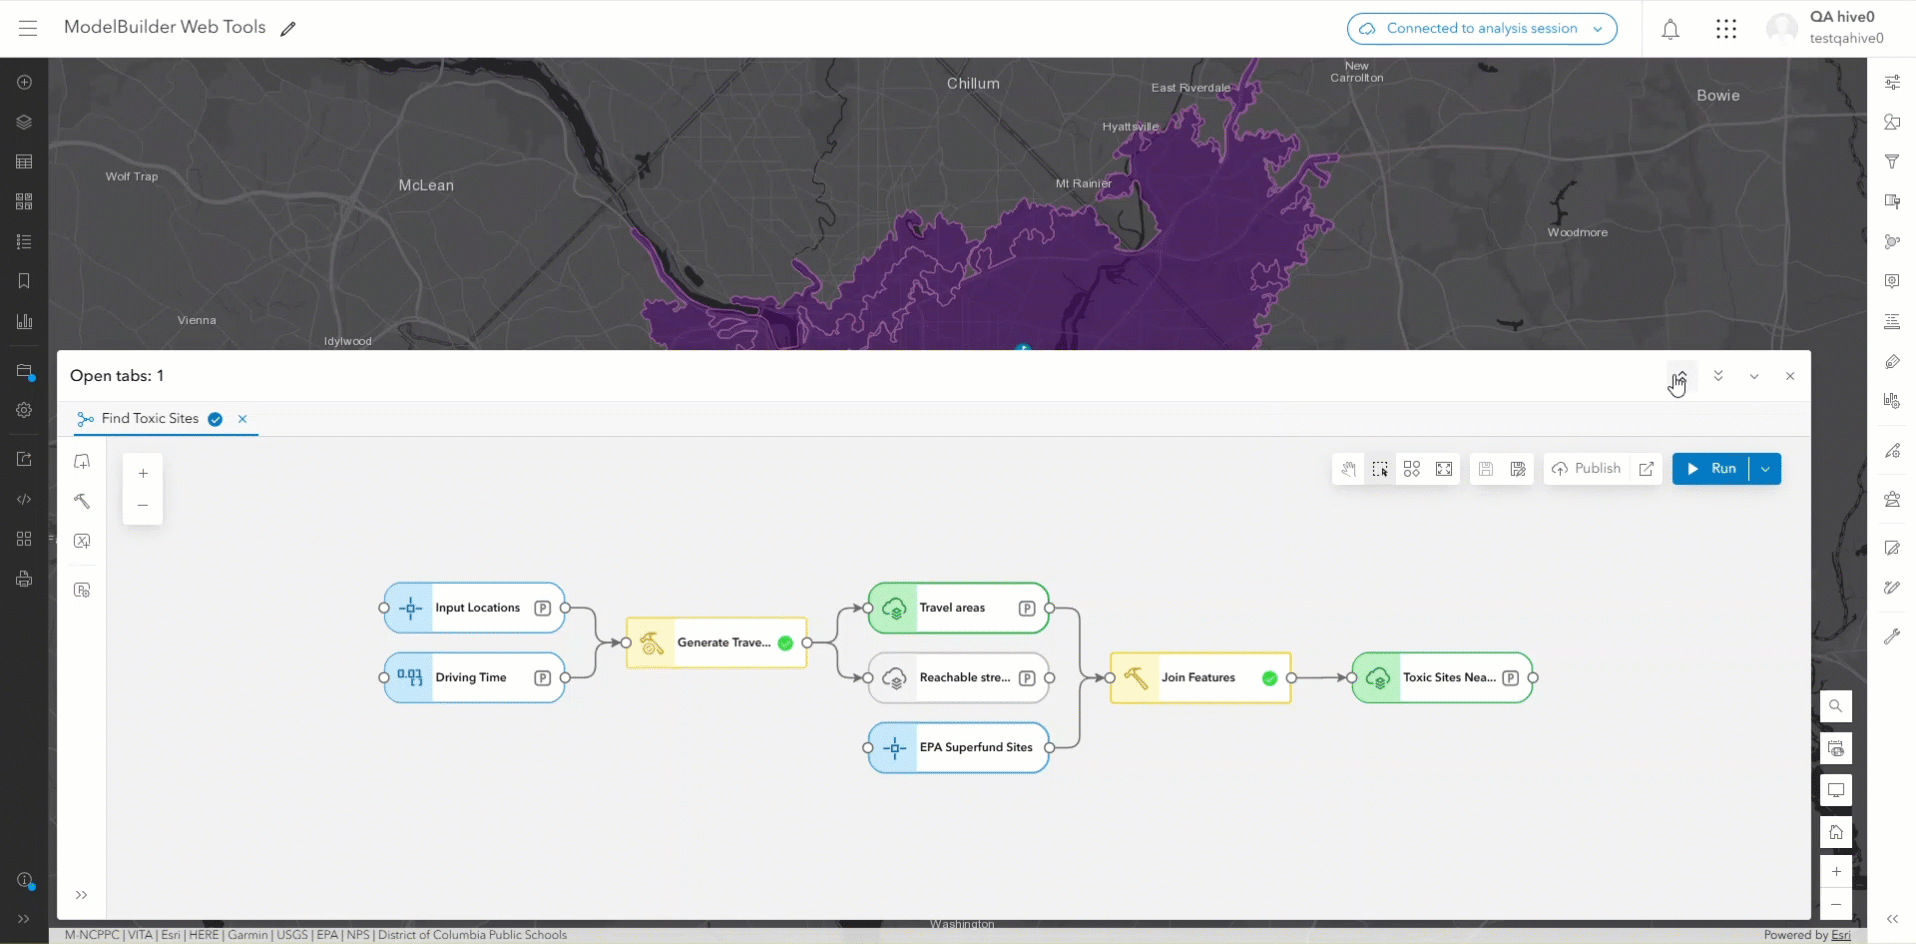Viewport: 1916px width, 944px height.
Task: Save the Find Toxic Sites model
Action: coord(1487,468)
